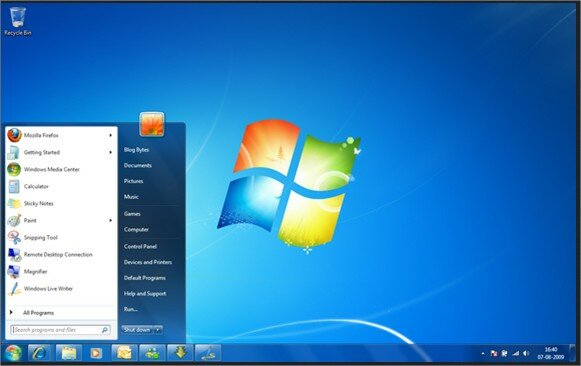Open Games from the Start menu

tap(132, 214)
